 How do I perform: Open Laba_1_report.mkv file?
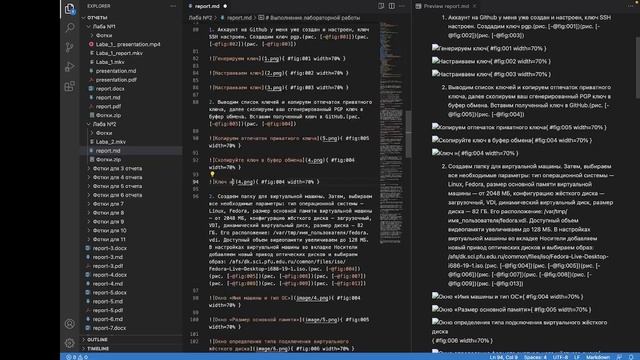[119, 53]
